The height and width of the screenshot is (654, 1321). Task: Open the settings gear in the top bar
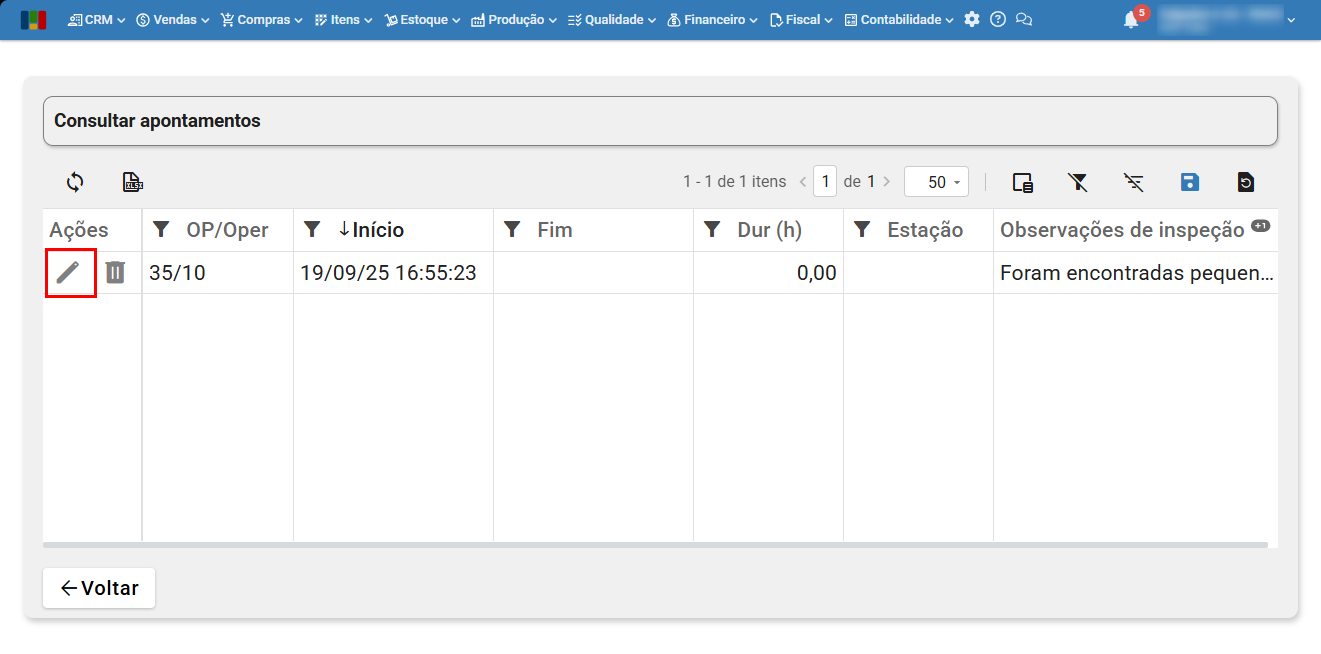pyautogui.click(x=972, y=20)
